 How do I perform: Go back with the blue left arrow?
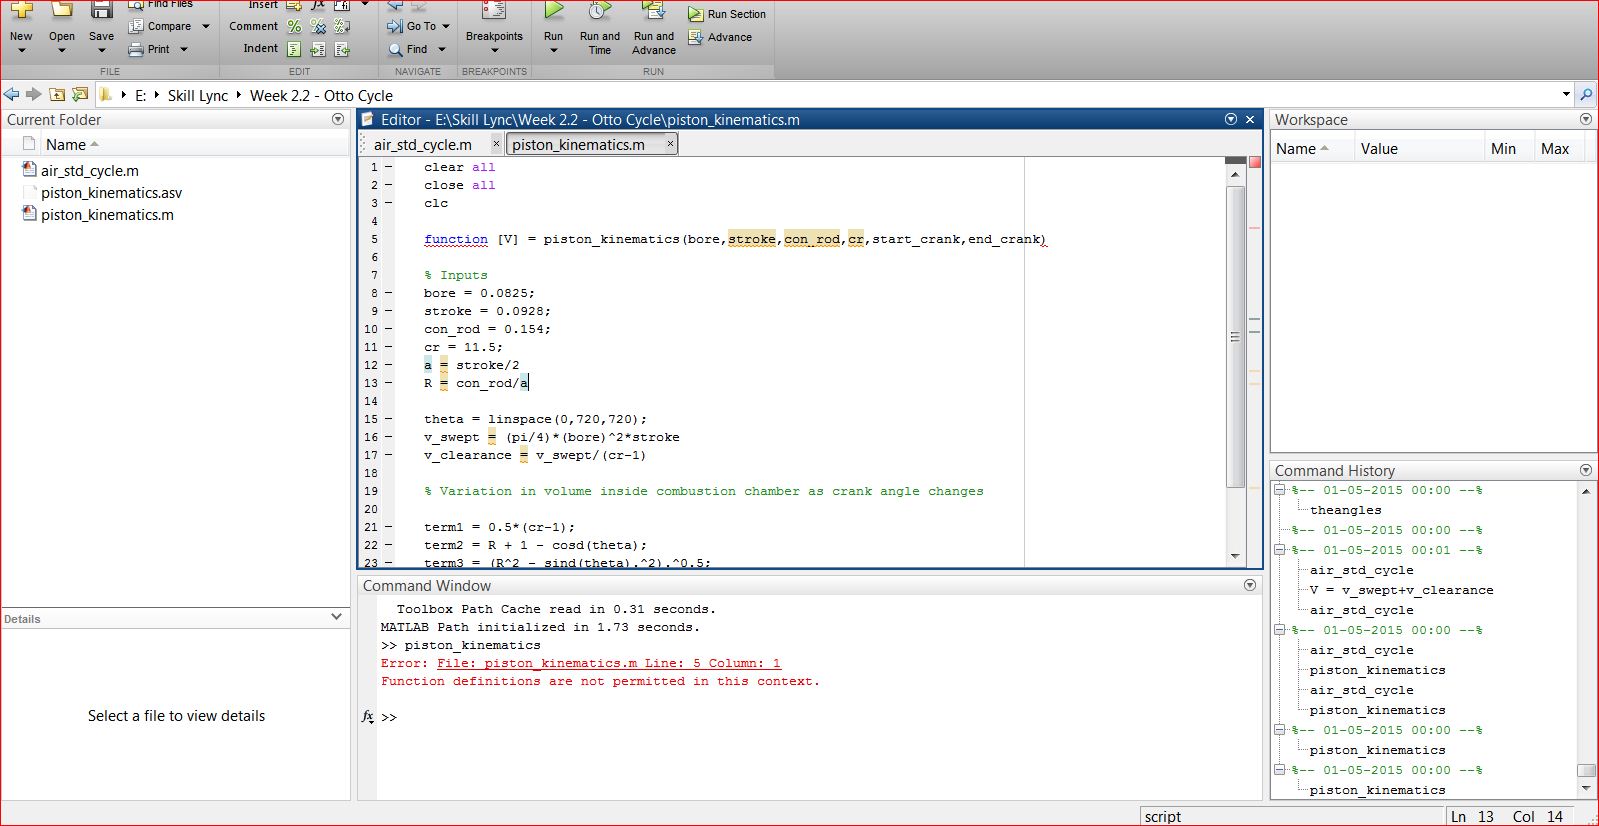12,95
